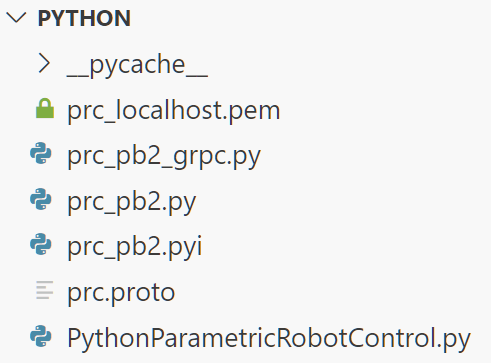Expand the __pycache__ folder arrow
Viewport: 491px width, 363px height.
[44, 63]
